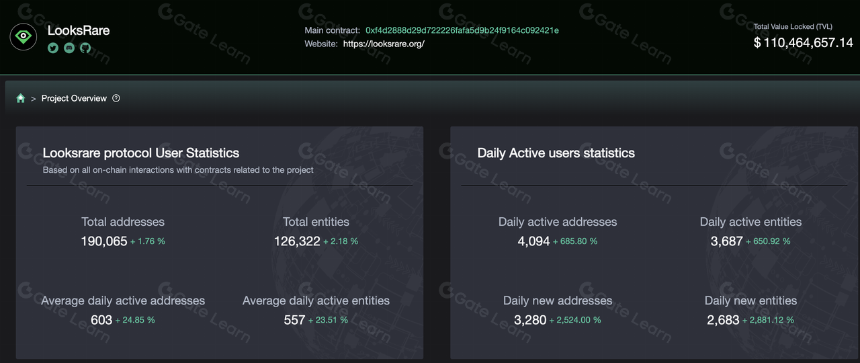The image size is (860, 363).
Task: Click the 'Main contract:' label
Action: [333, 30]
